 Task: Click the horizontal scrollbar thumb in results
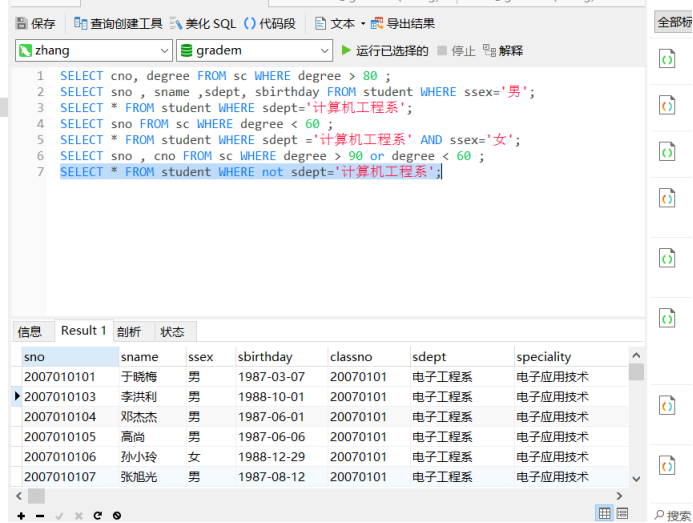click(36, 496)
